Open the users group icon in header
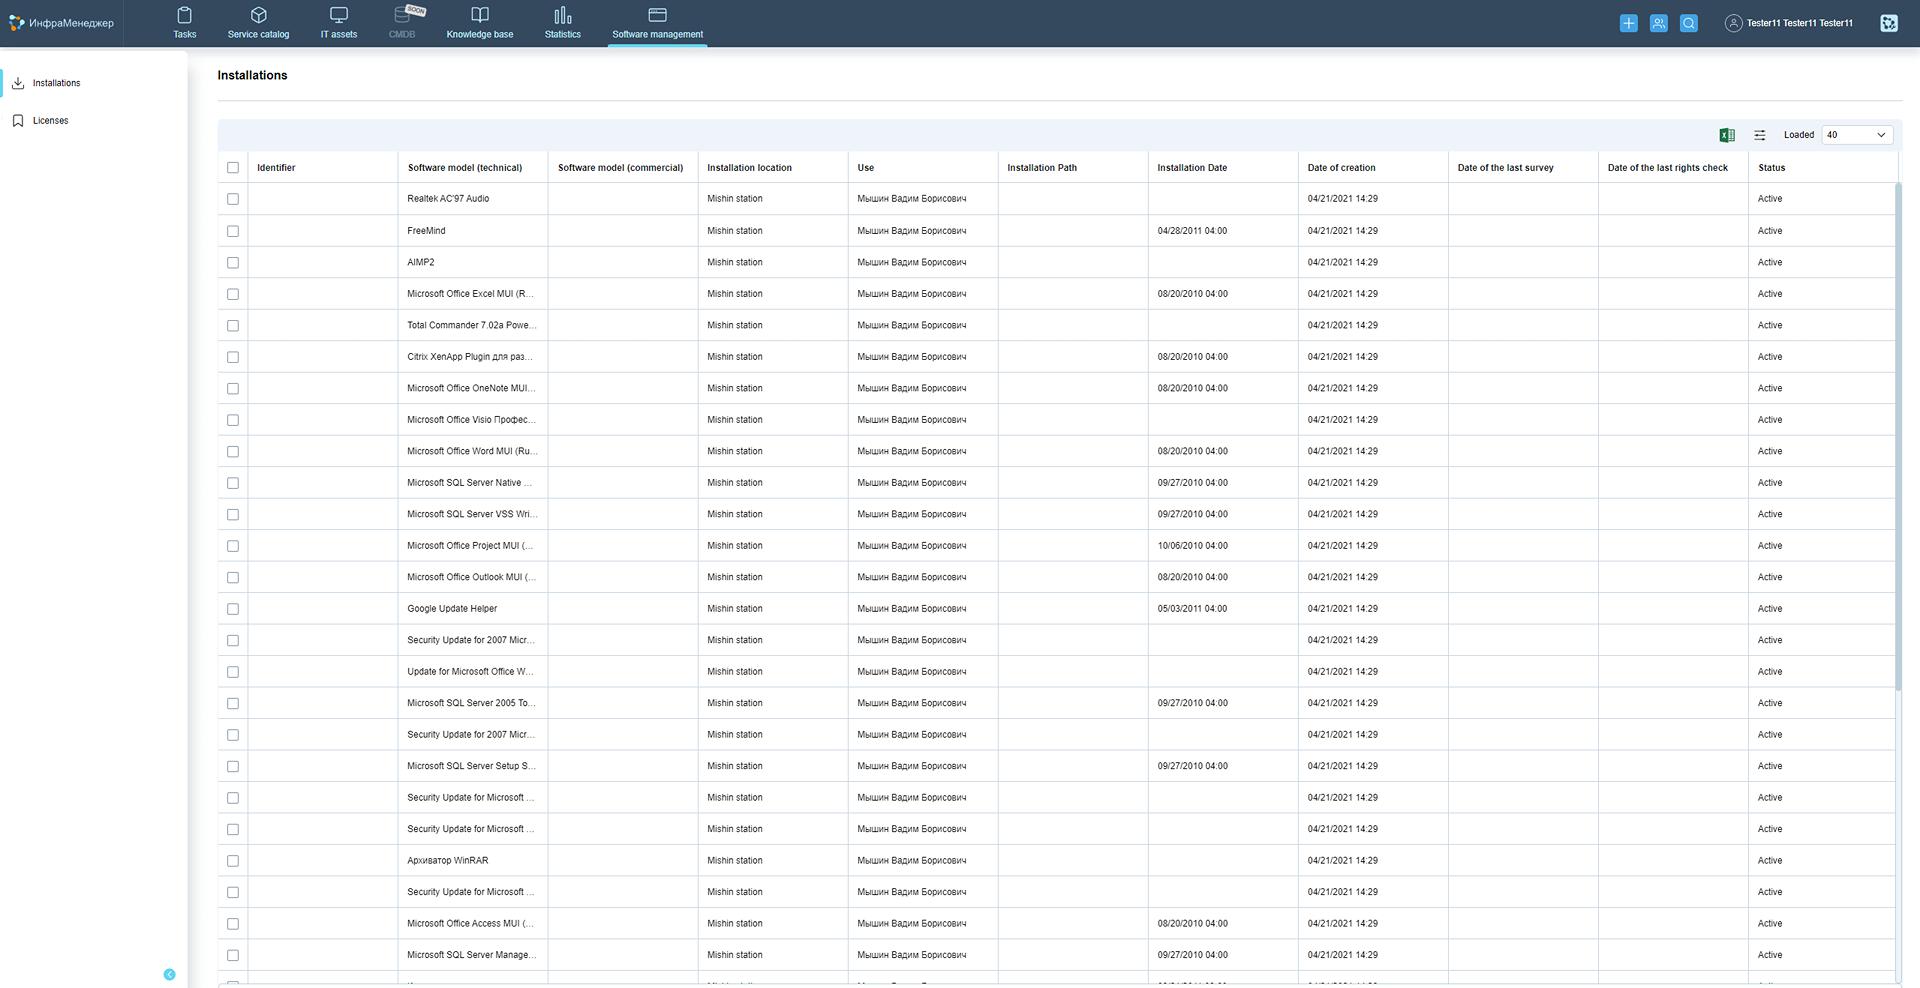The image size is (1920, 988). (x=1658, y=23)
